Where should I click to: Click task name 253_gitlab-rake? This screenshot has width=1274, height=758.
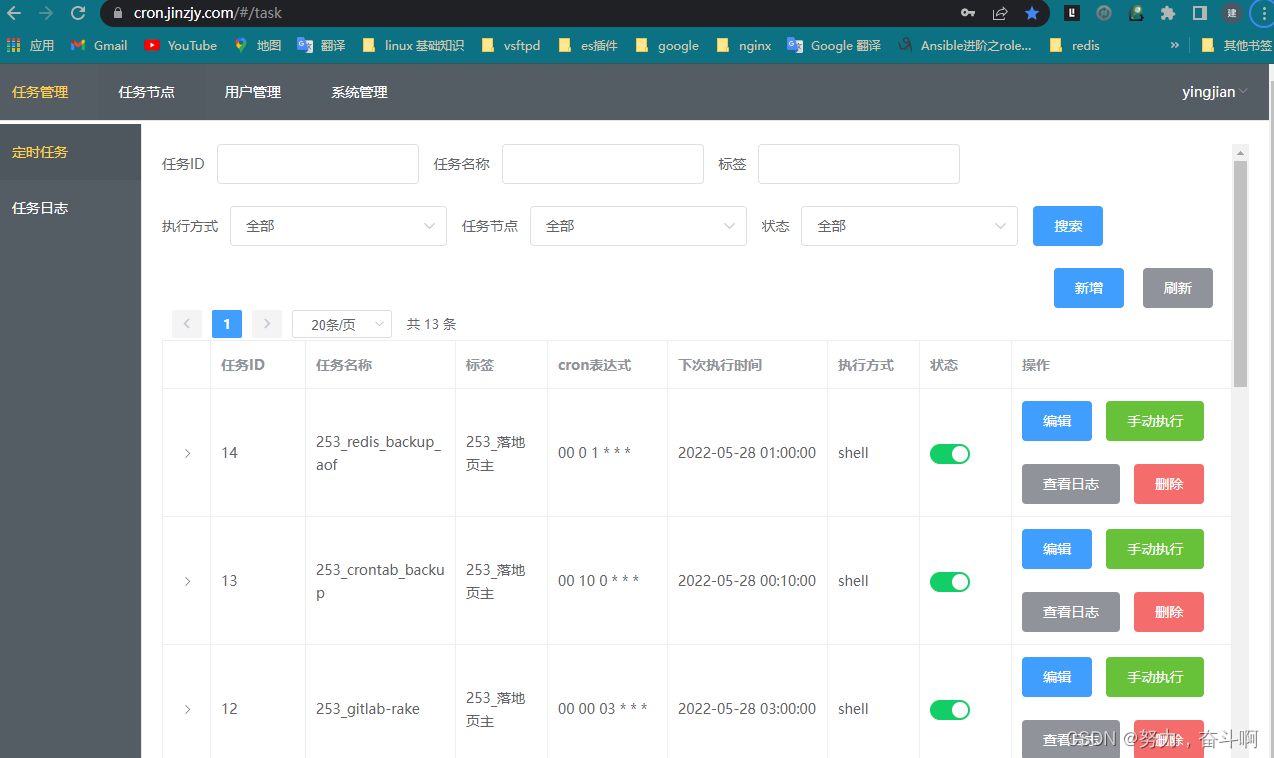pyautogui.click(x=368, y=709)
